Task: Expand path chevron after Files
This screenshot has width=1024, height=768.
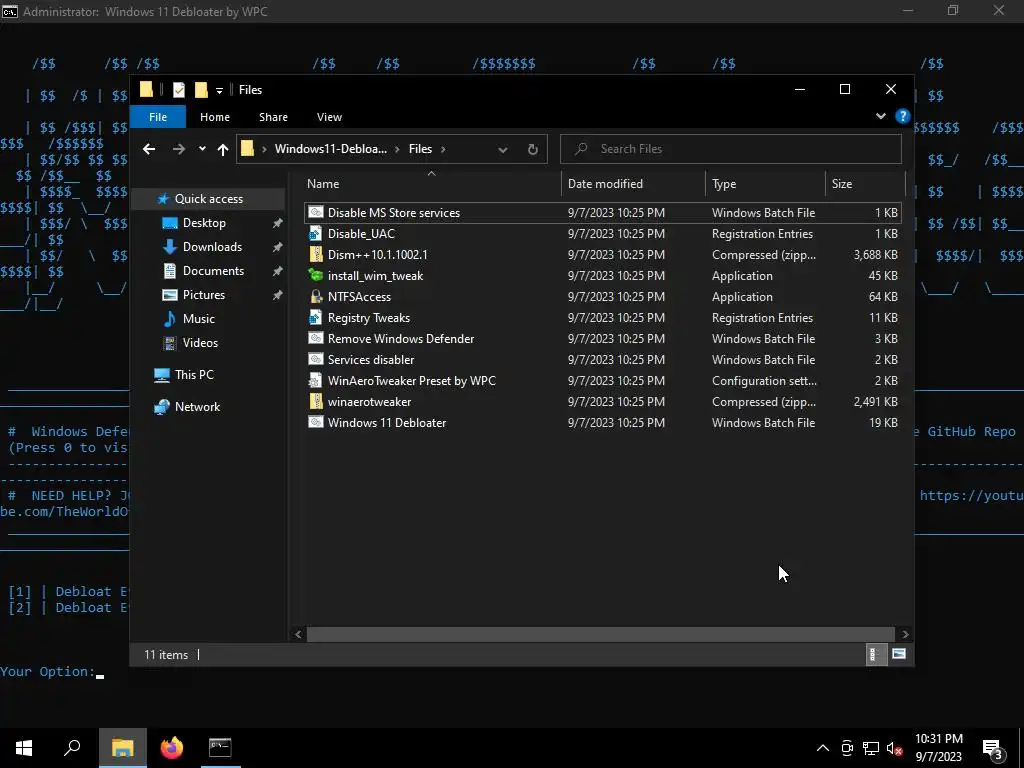Action: [x=443, y=149]
